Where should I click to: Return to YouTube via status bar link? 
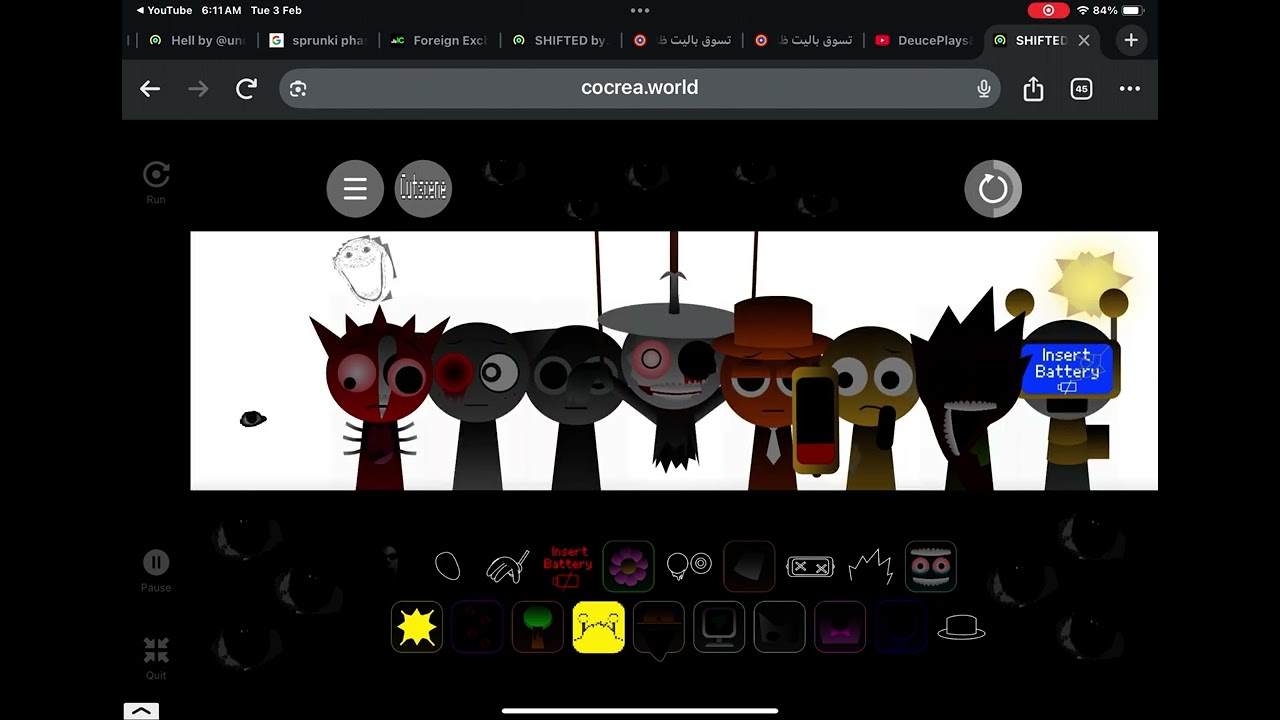[163, 10]
